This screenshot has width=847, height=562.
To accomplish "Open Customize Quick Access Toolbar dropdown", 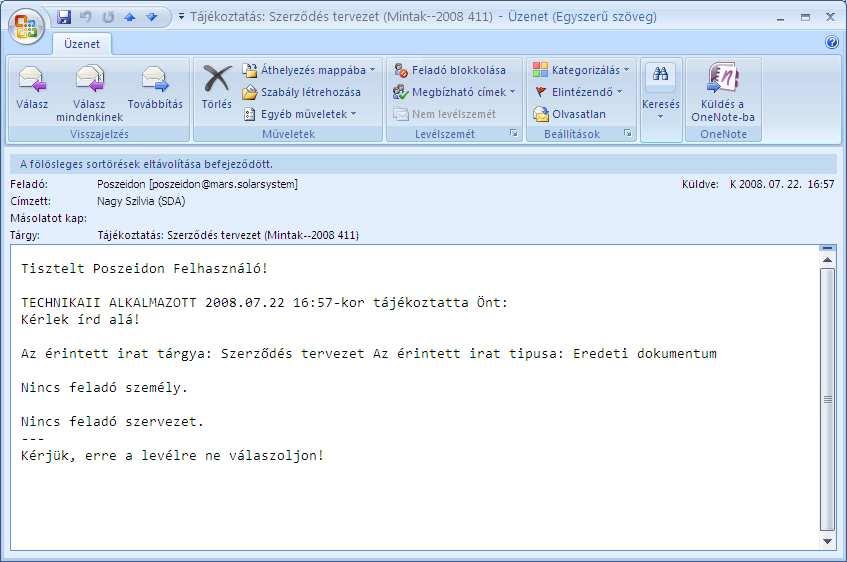I will pyautogui.click(x=181, y=17).
